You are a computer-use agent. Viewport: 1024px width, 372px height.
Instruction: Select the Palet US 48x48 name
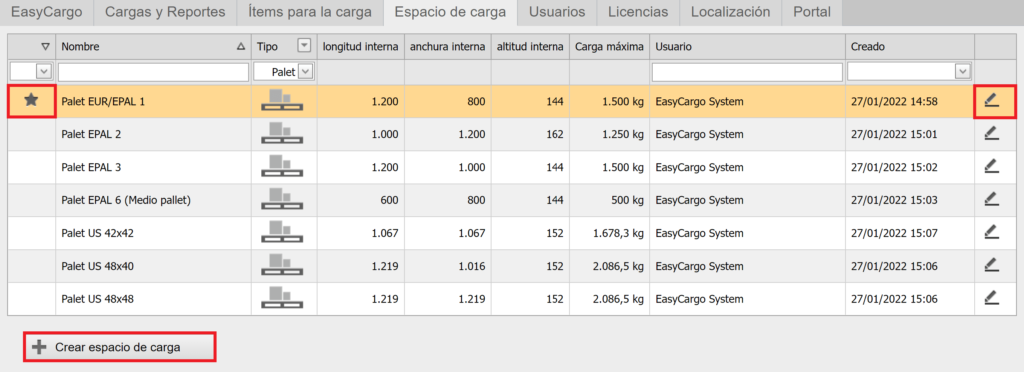tap(98, 299)
